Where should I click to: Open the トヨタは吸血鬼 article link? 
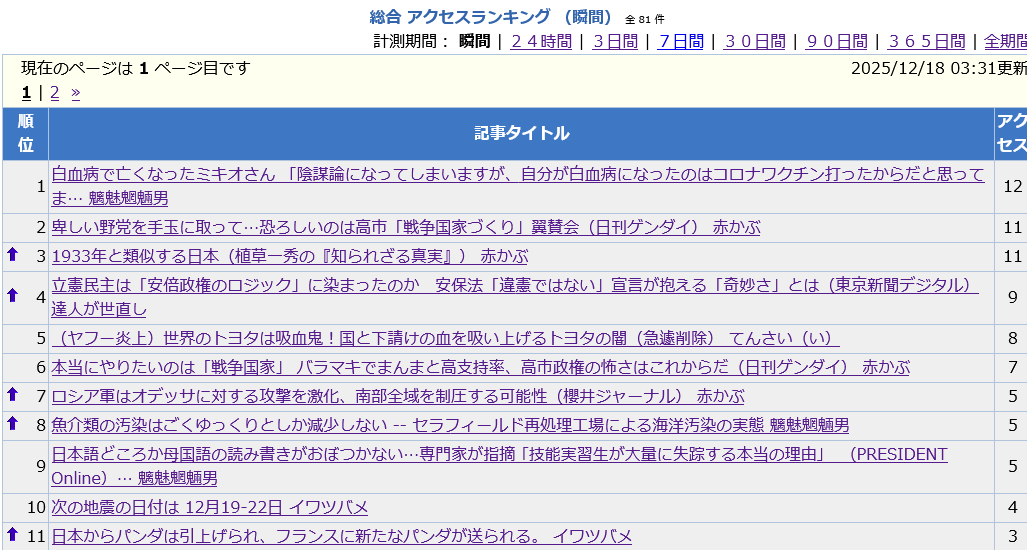pos(445,338)
